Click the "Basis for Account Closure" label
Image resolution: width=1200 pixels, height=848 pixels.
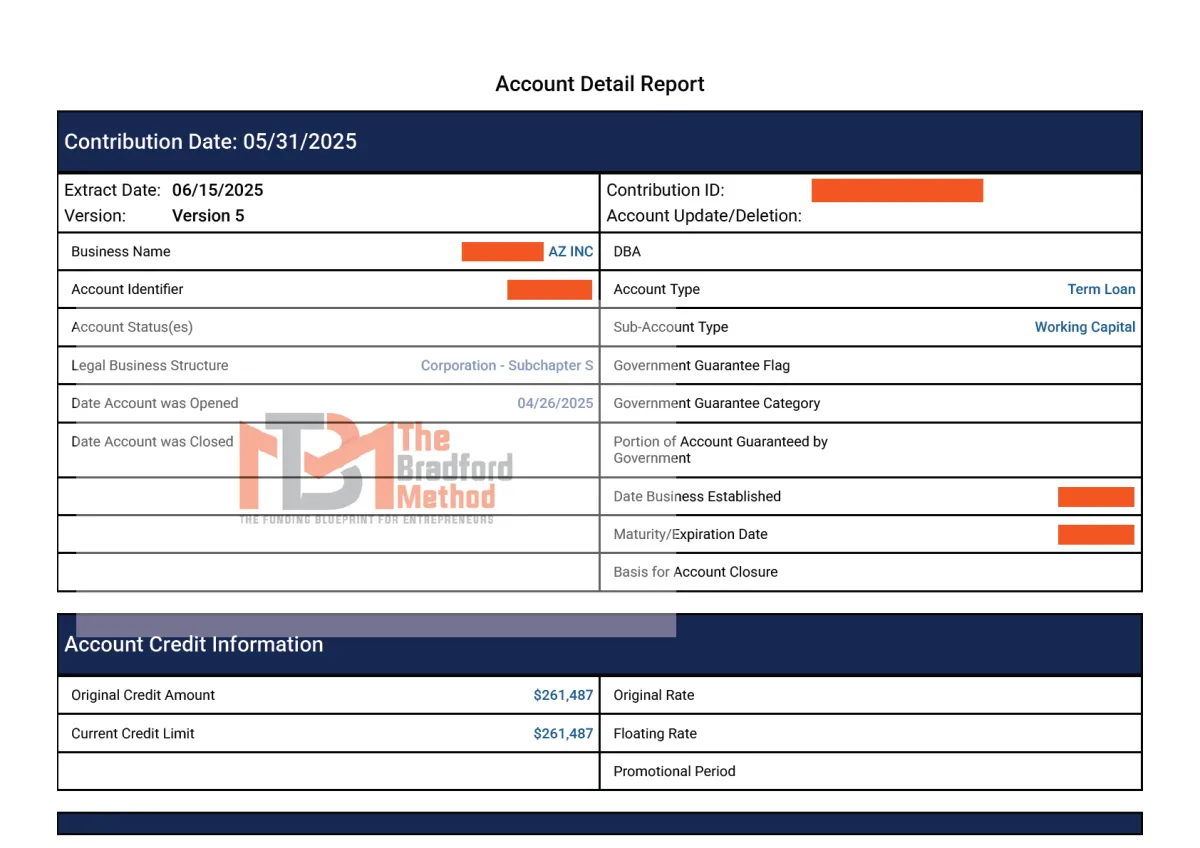696,573
